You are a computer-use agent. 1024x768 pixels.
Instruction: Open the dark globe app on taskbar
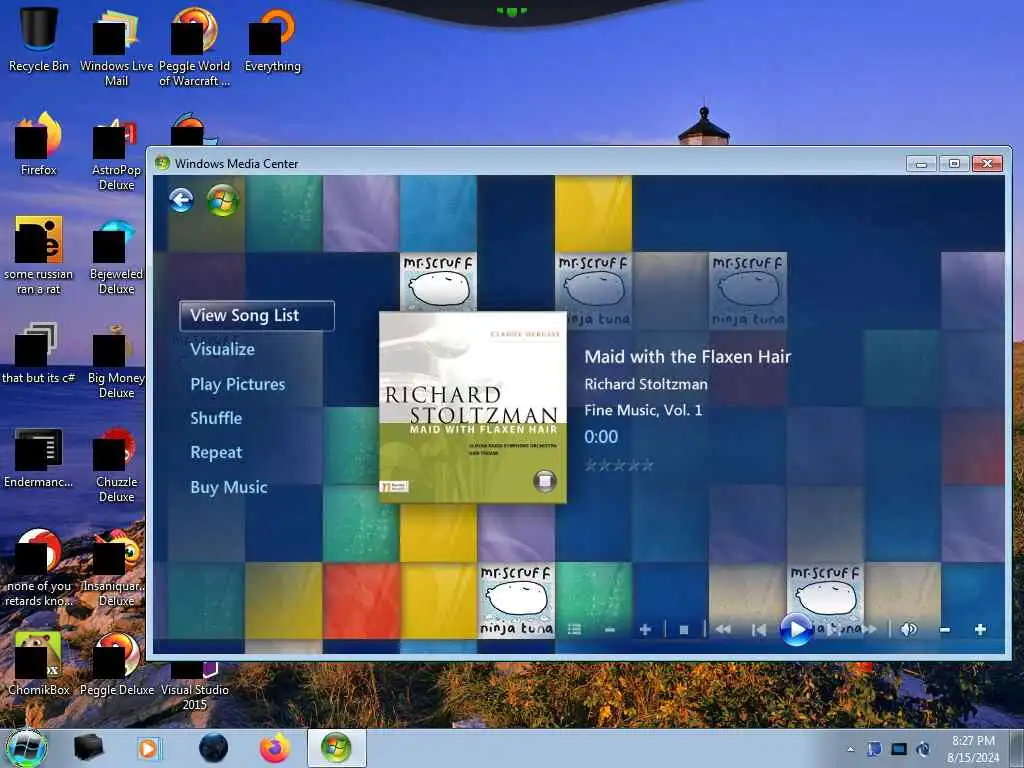coord(214,748)
